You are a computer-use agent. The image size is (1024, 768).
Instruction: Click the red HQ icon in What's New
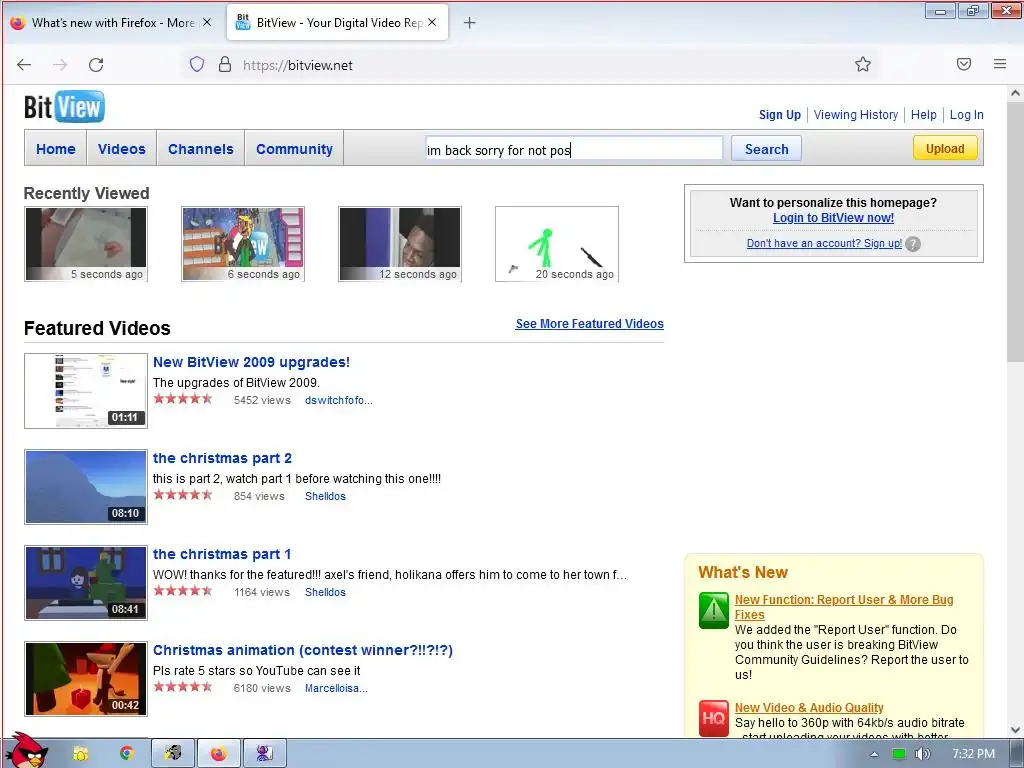pos(713,718)
